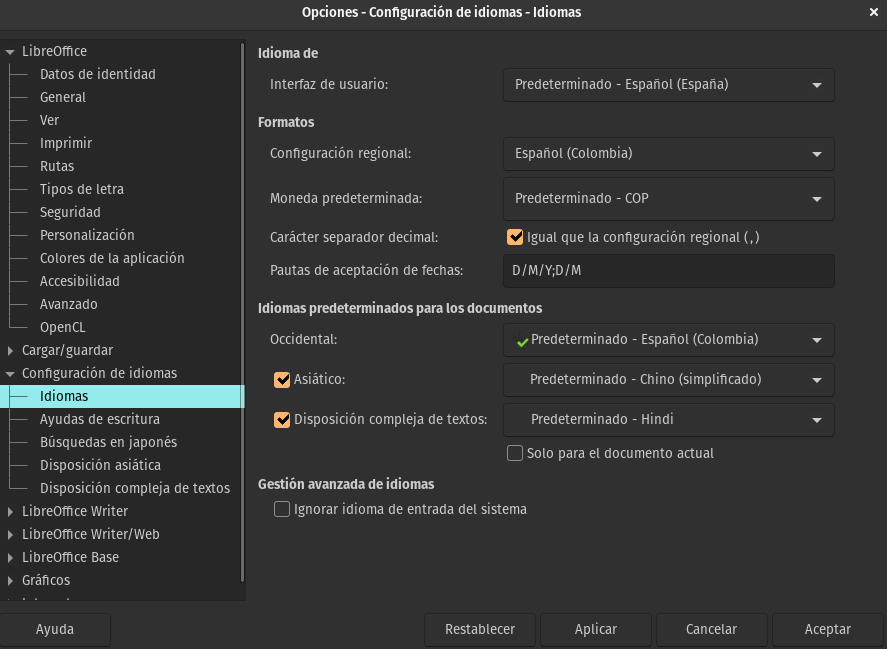Expand the LibreOffice Base node arrow
The height and width of the screenshot is (649, 887).
[x=10, y=557]
